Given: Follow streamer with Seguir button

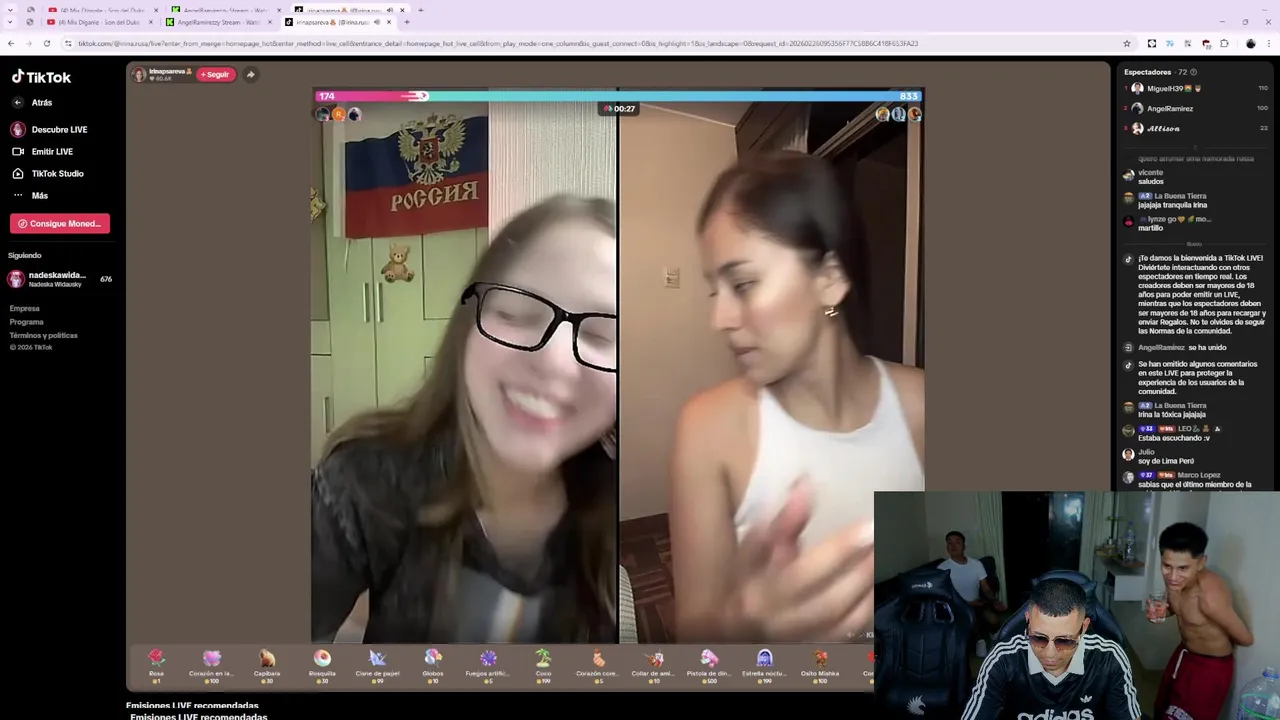Looking at the screenshot, I should click(x=215, y=74).
